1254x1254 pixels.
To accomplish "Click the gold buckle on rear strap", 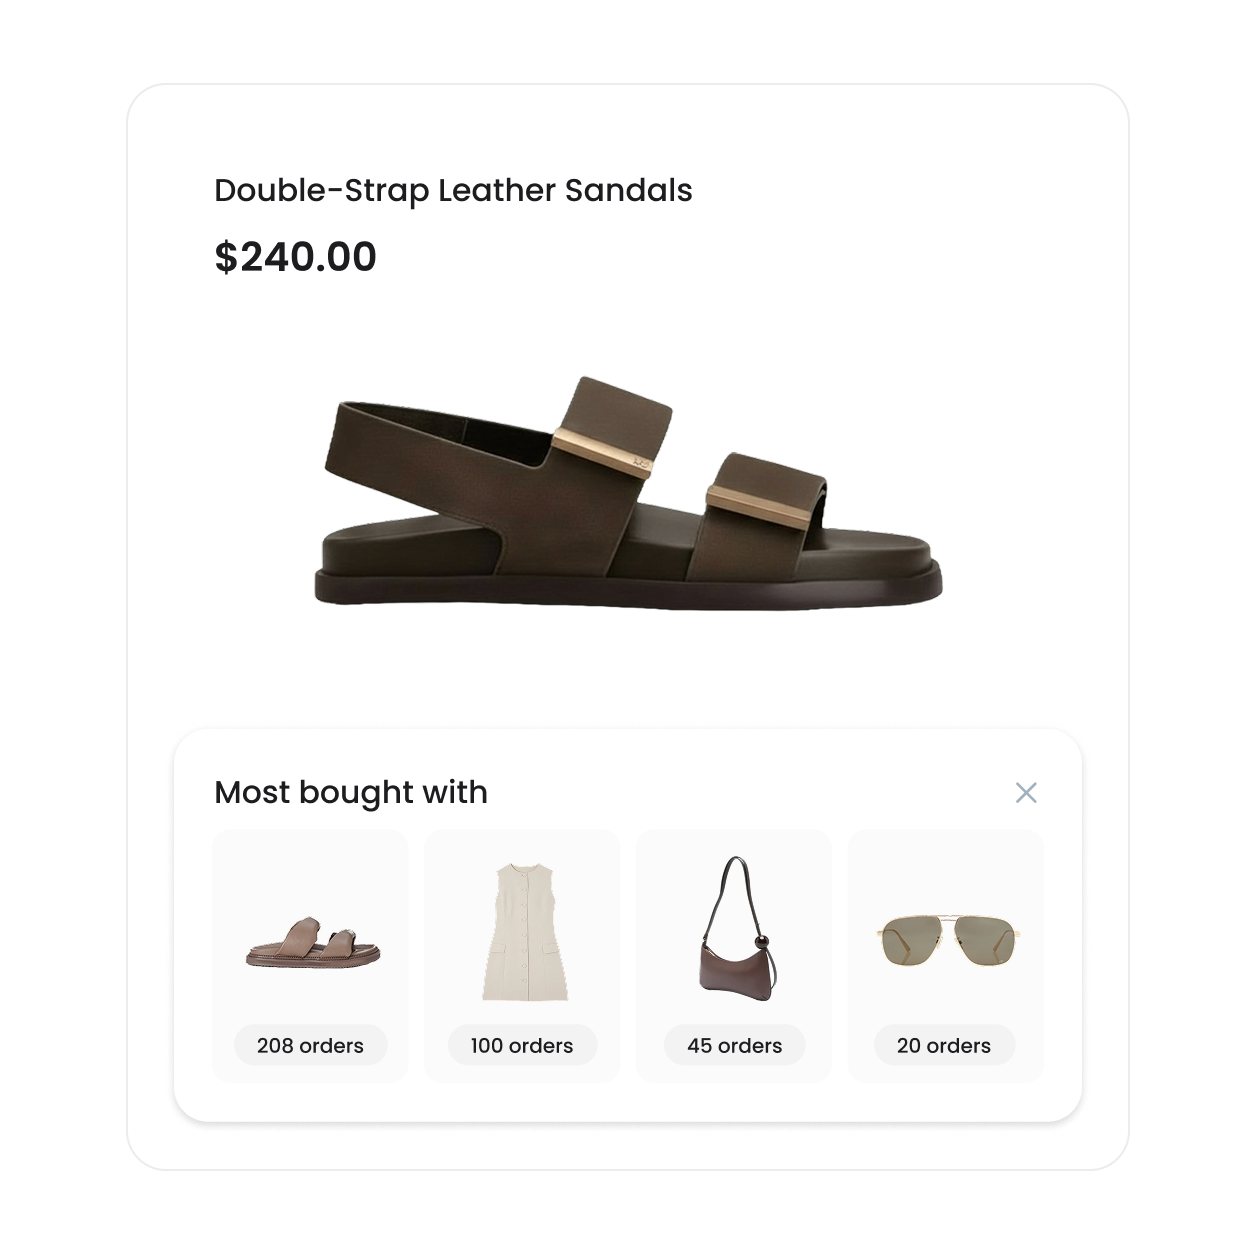I will tap(603, 452).
